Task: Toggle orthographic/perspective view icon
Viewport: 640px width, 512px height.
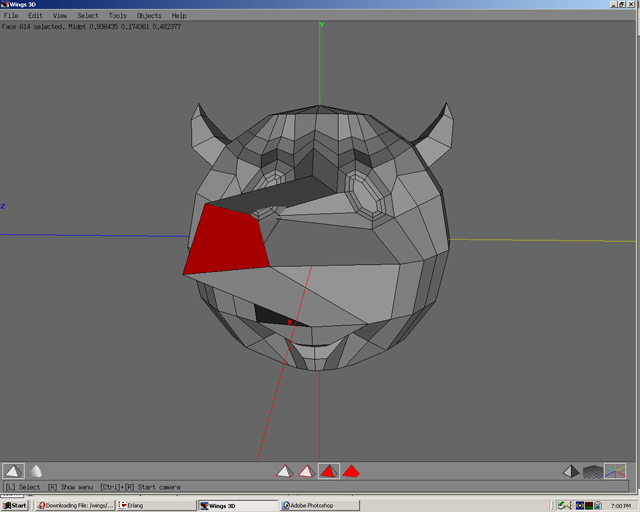Action: pyautogui.click(x=571, y=472)
